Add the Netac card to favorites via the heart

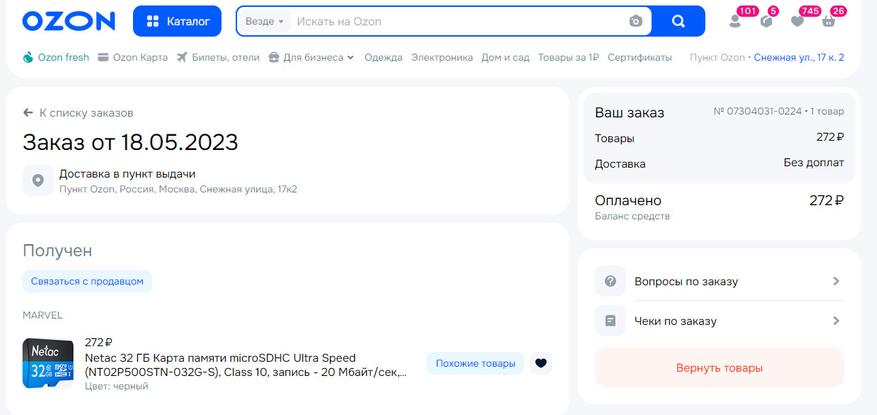540,363
